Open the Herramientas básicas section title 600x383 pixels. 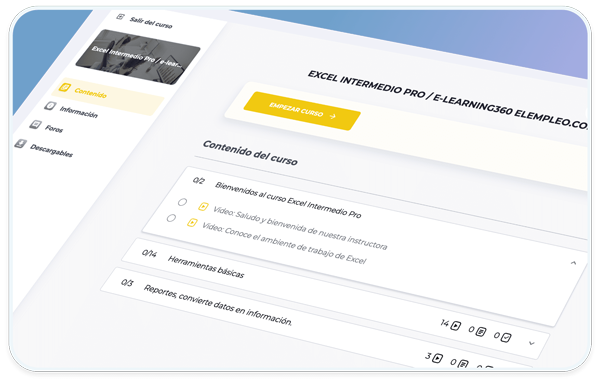206,267
